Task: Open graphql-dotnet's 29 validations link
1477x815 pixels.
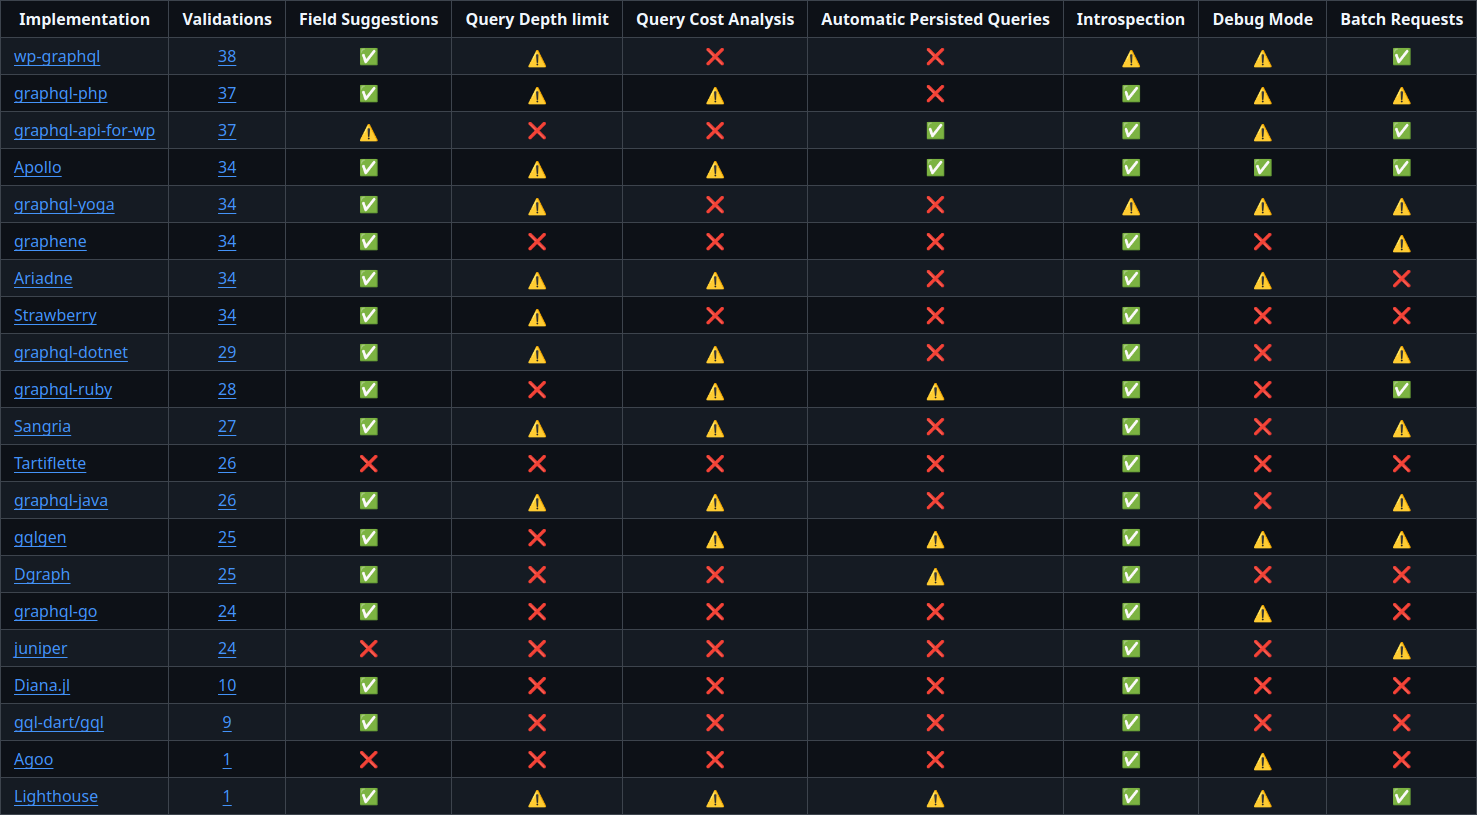Action: pyautogui.click(x=227, y=353)
